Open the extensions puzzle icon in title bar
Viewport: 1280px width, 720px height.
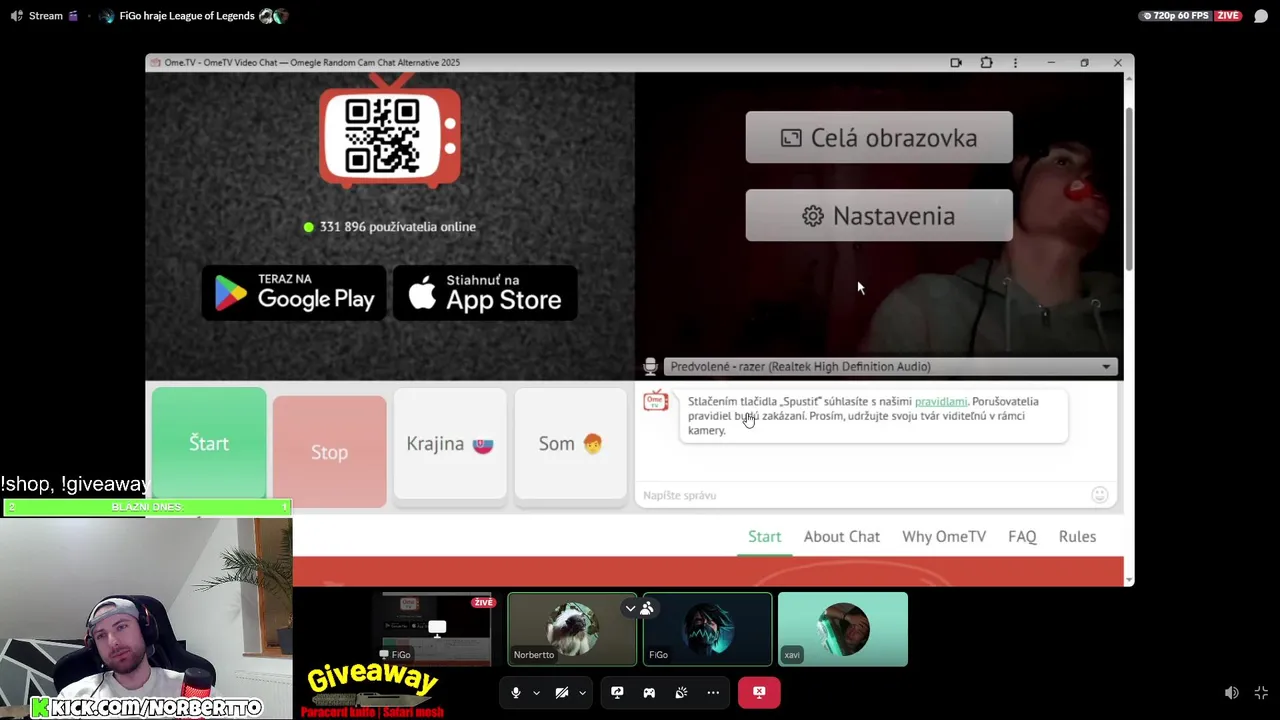coord(986,63)
